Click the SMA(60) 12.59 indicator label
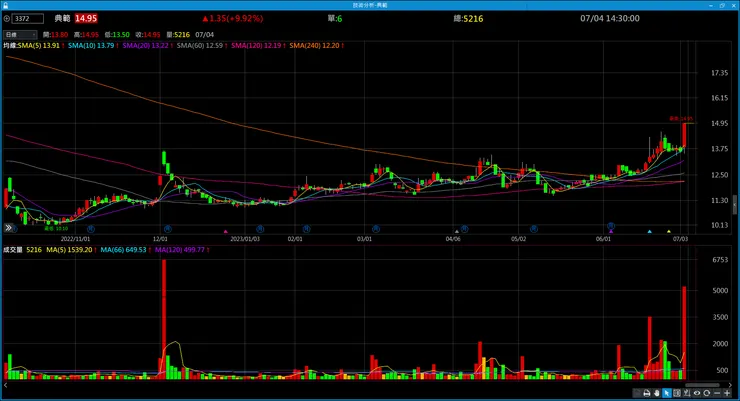Image resolution: width=740 pixels, height=401 pixels. [x=200, y=46]
